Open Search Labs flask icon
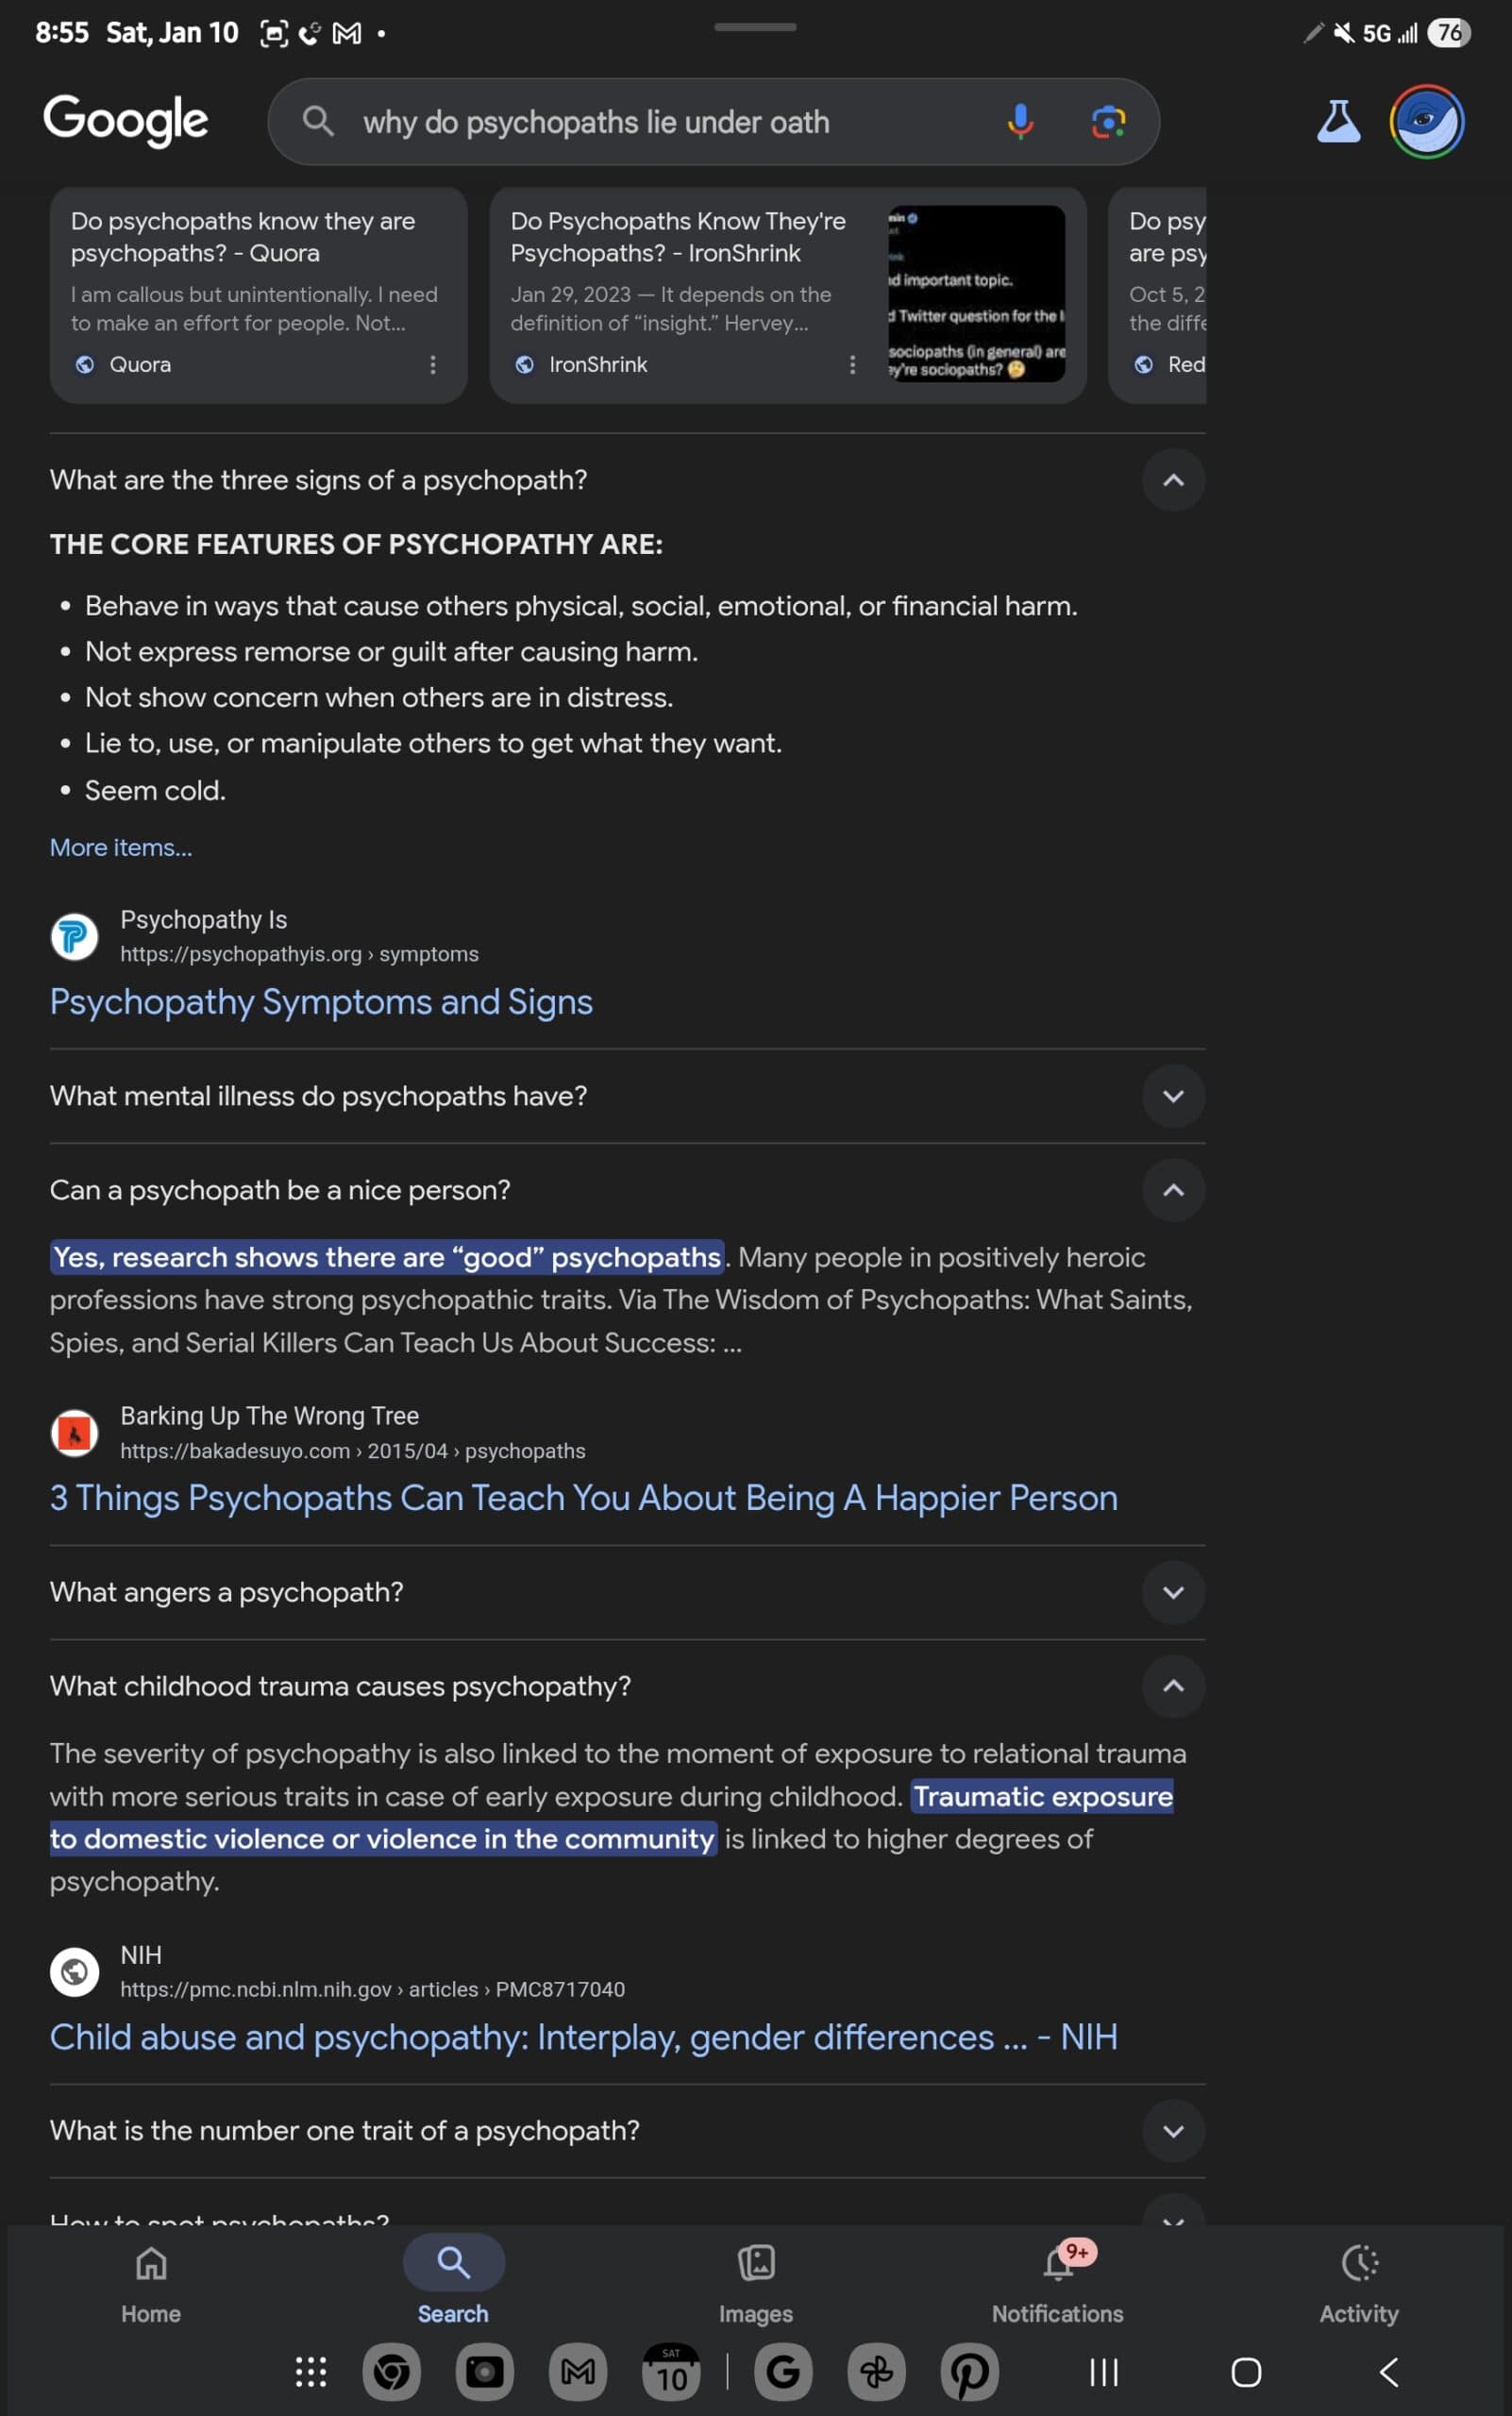Viewport: 1512px width, 2416px height. coord(1338,122)
